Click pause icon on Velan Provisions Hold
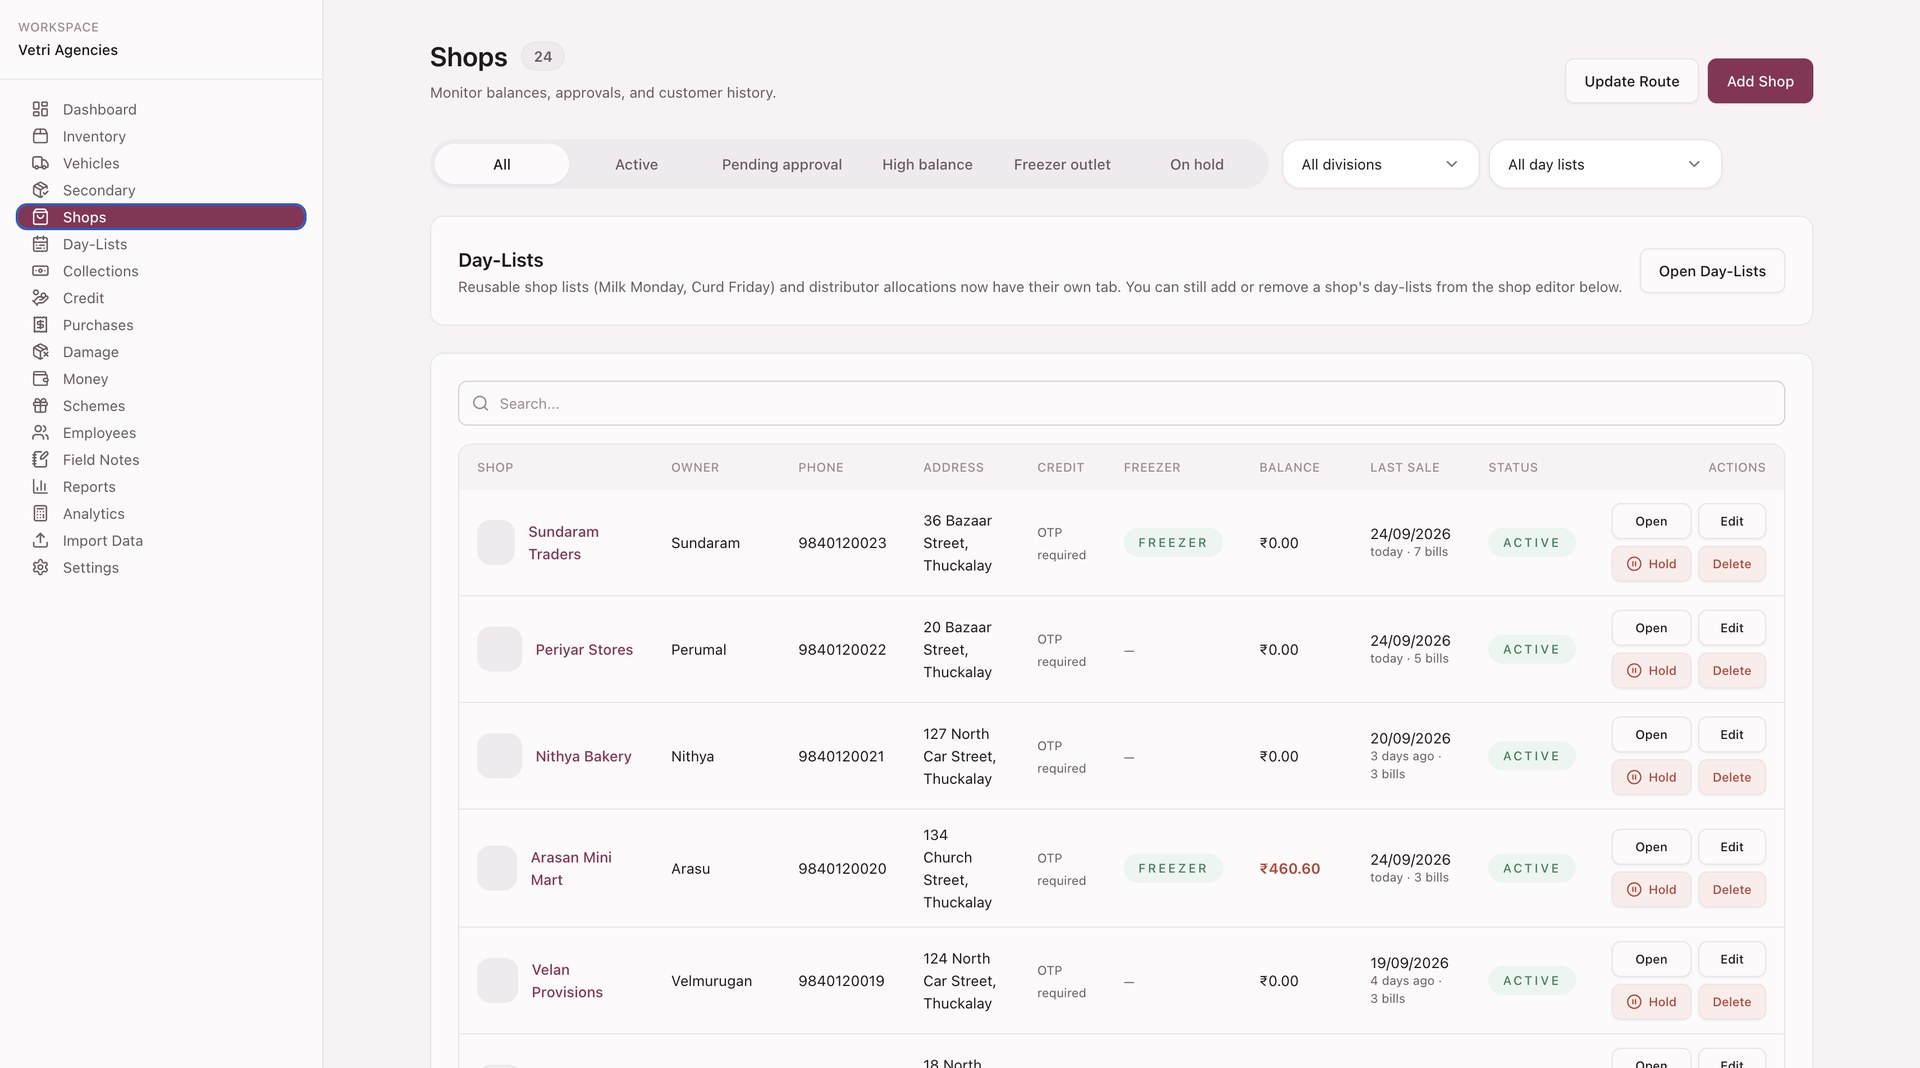Screen dimensions: 1920x1068 tap(1634, 1002)
